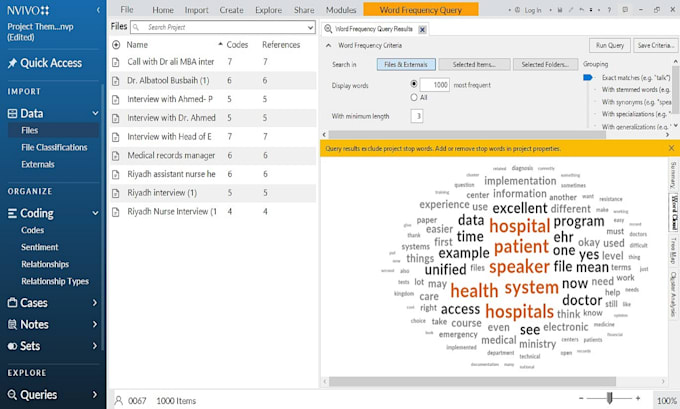Click the word cloud horizontal scrollbar

coord(472,382)
